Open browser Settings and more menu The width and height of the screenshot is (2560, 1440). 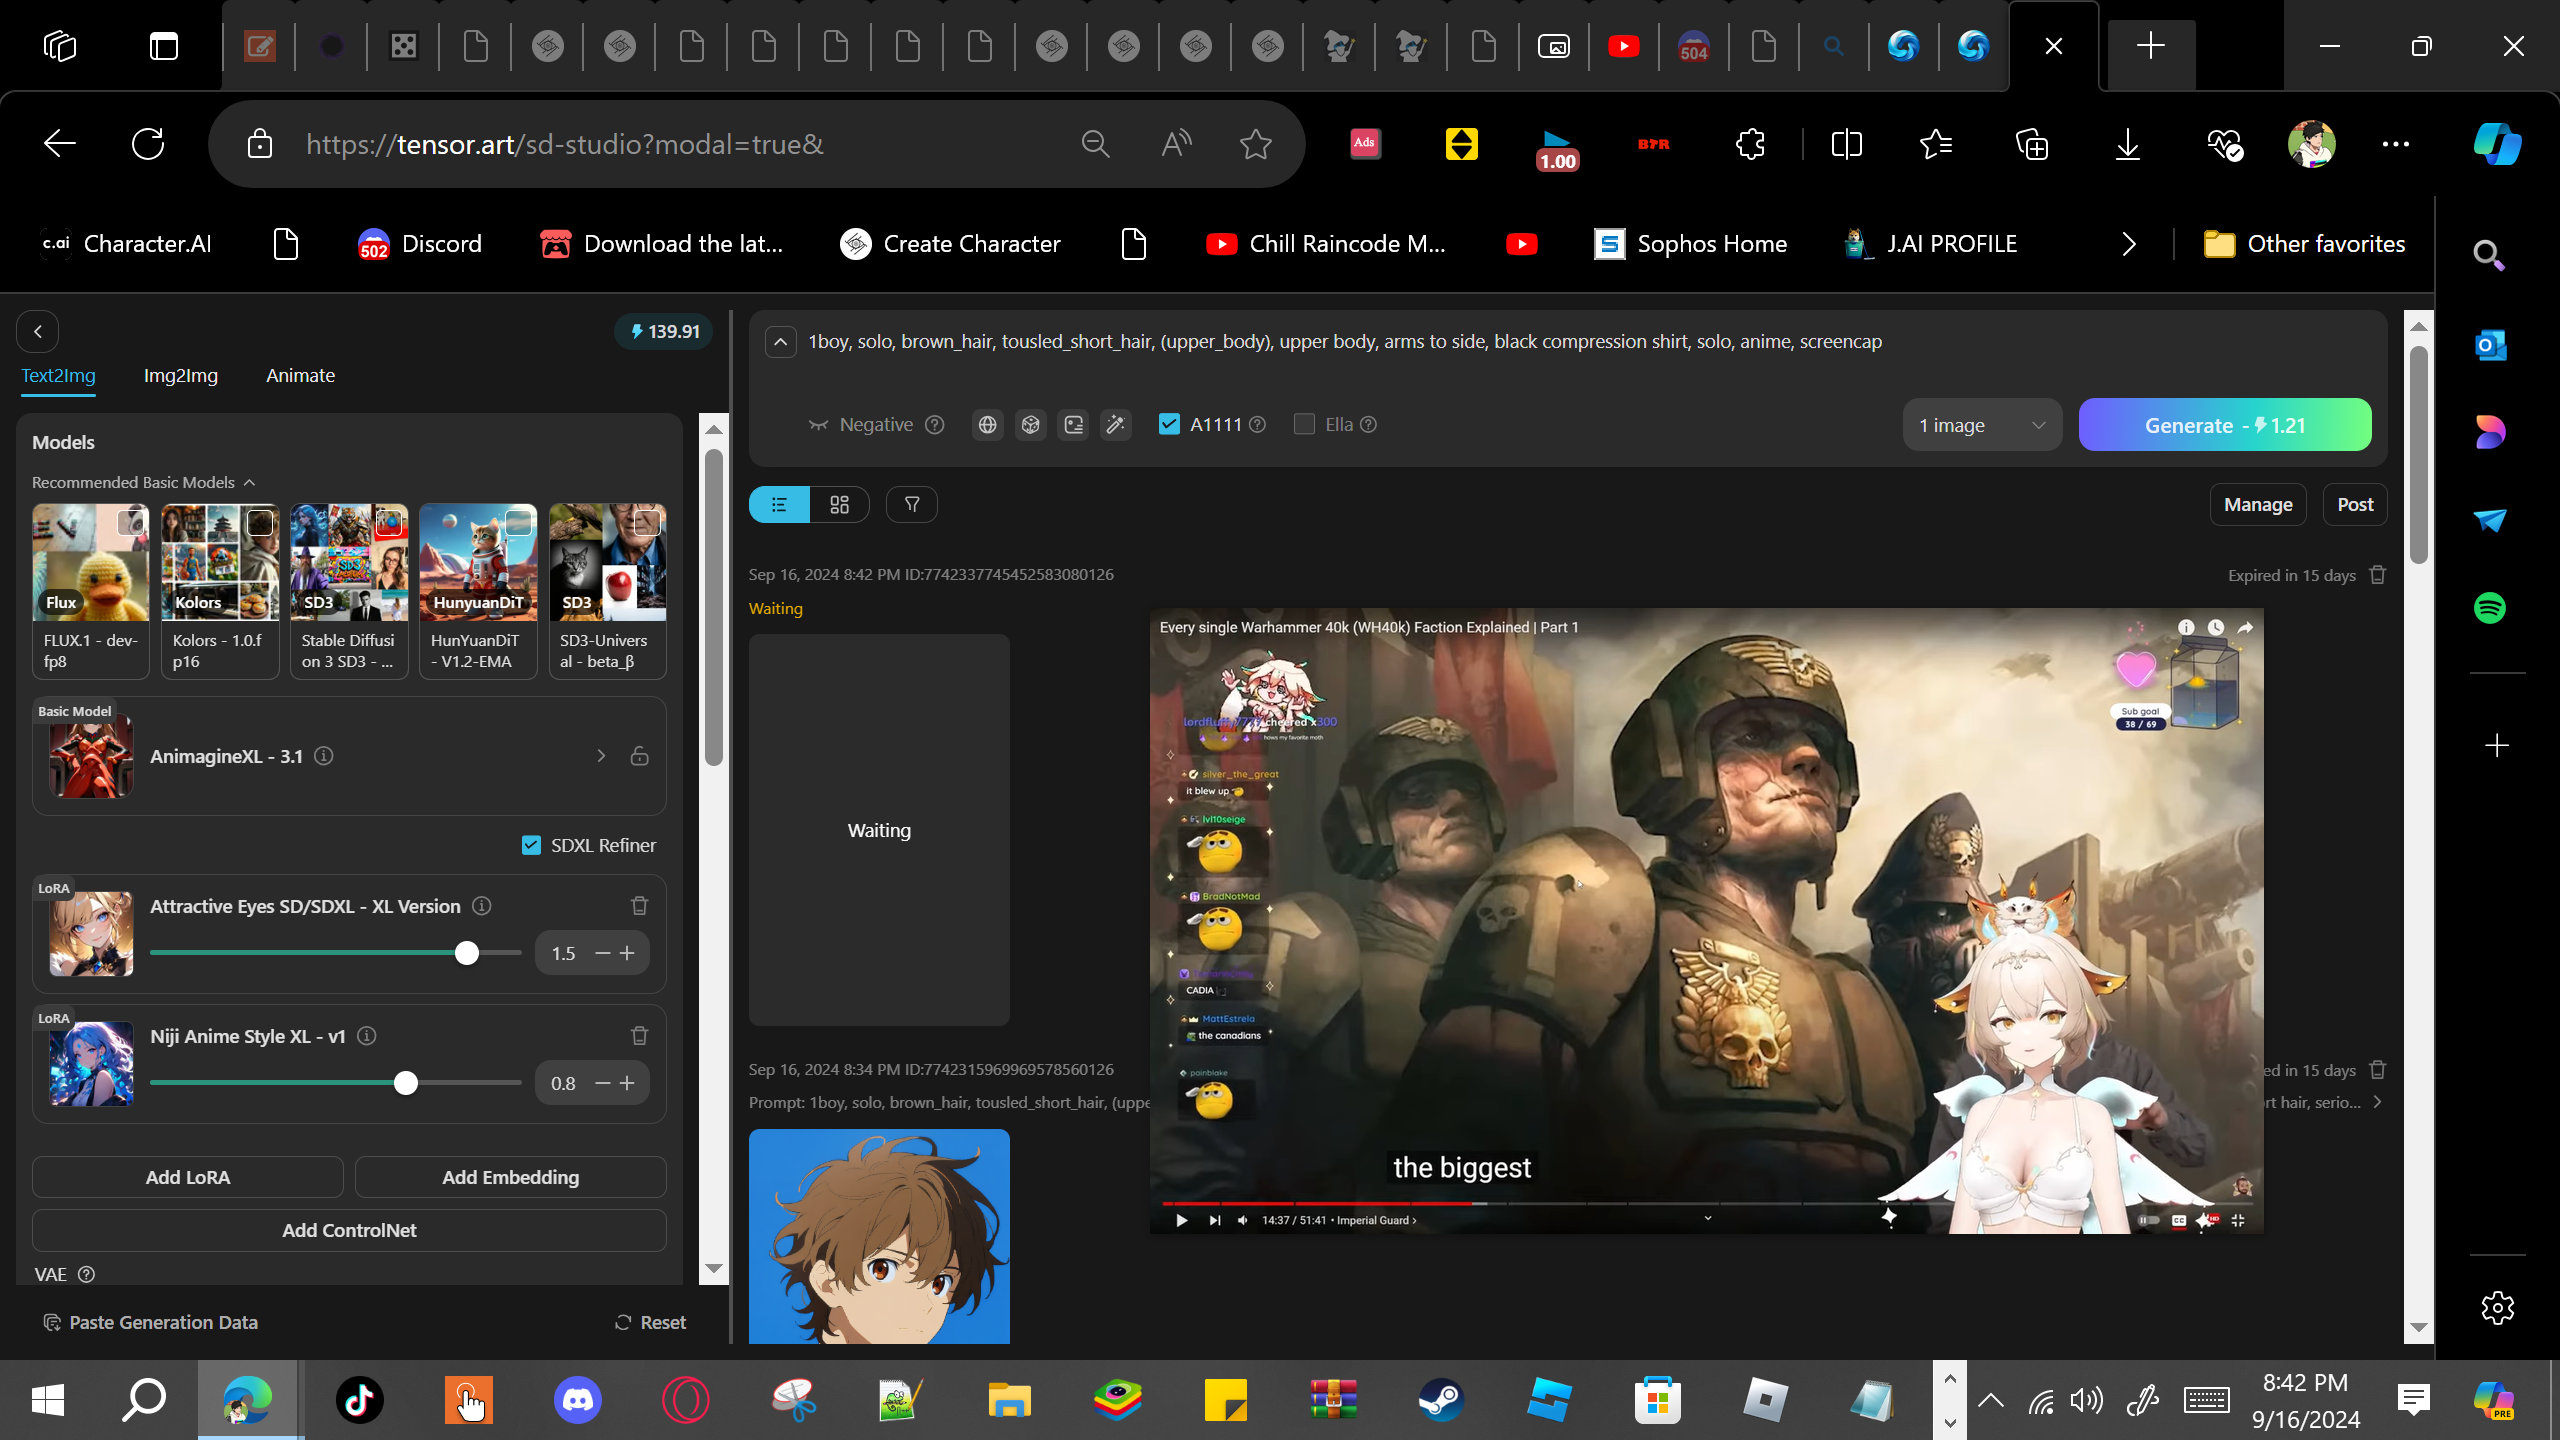coord(2395,144)
